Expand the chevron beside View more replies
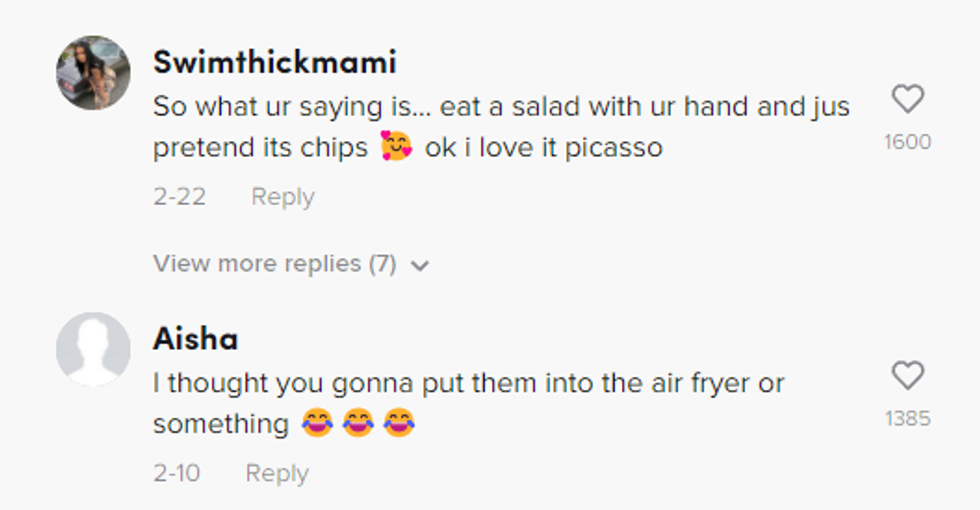Screen dimensions: 980x510 click(x=420, y=265)
